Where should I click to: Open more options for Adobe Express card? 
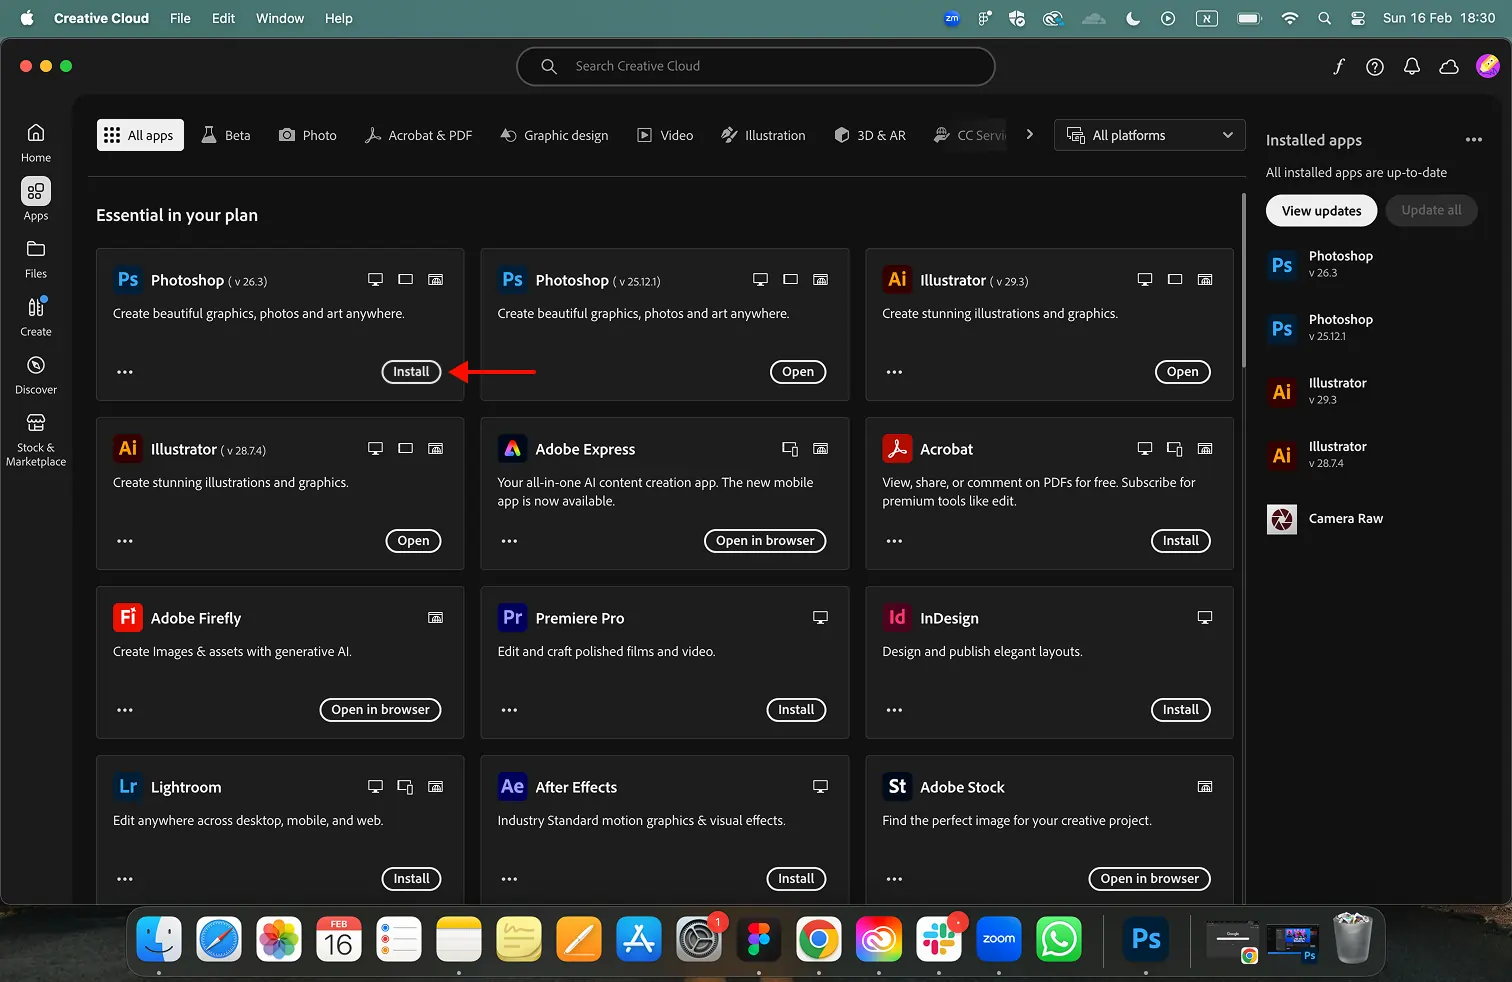point(509,541)
